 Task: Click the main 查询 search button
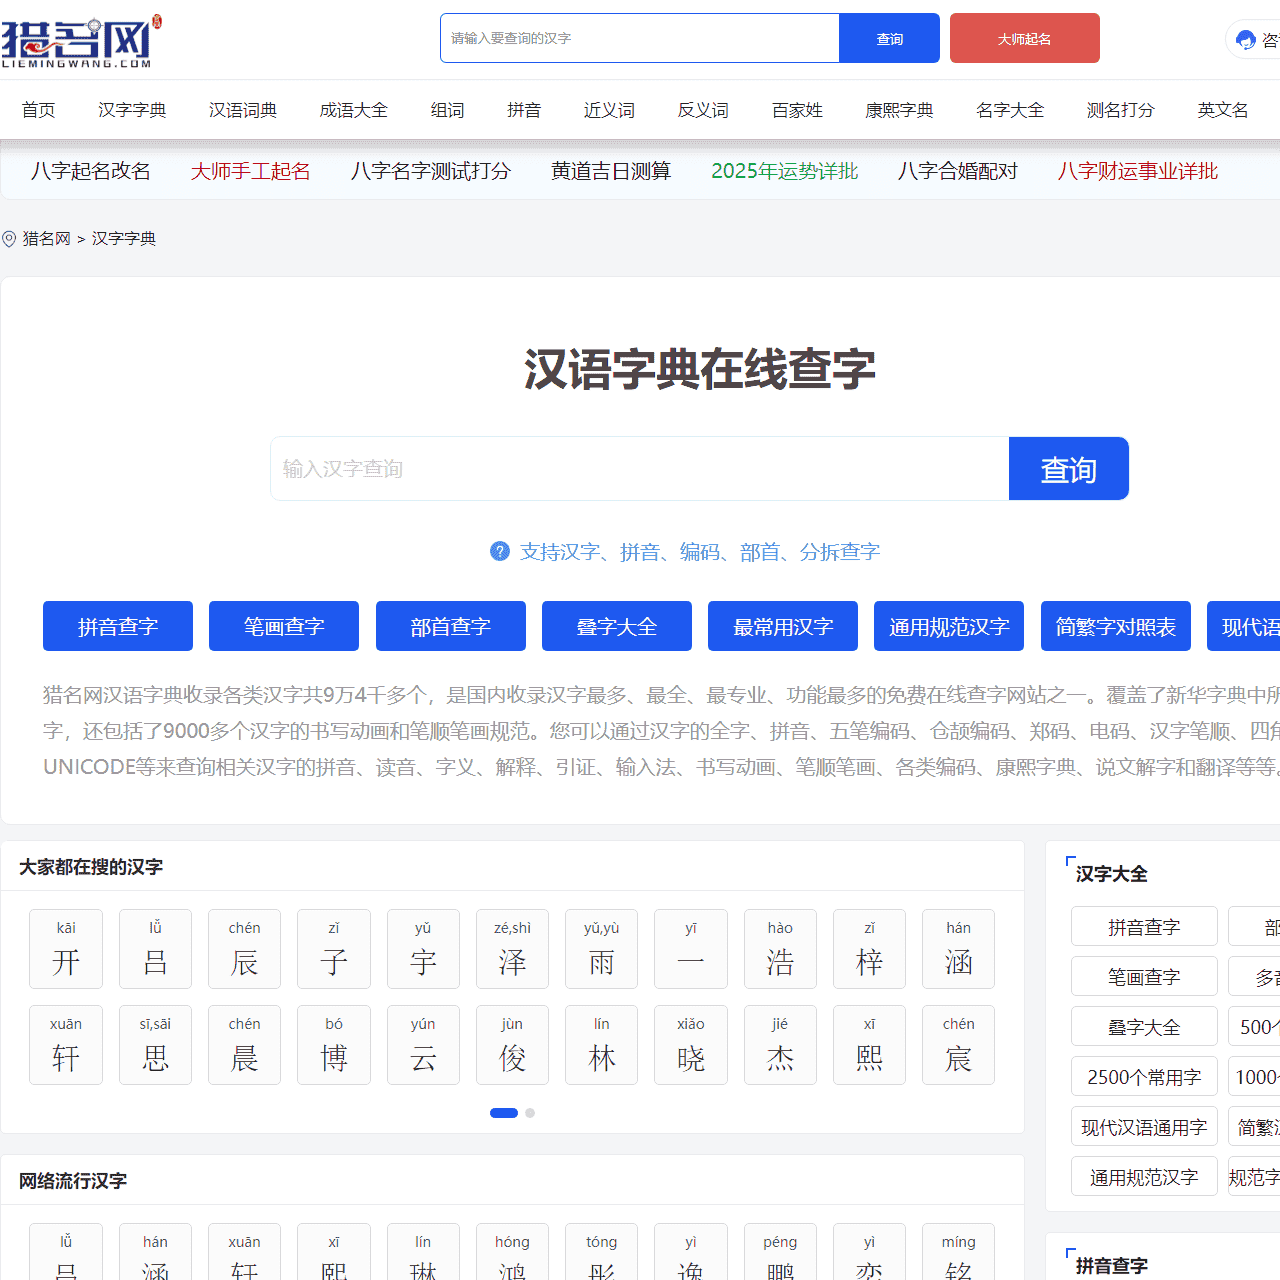pyautogui.click(x=1068, y=468)
